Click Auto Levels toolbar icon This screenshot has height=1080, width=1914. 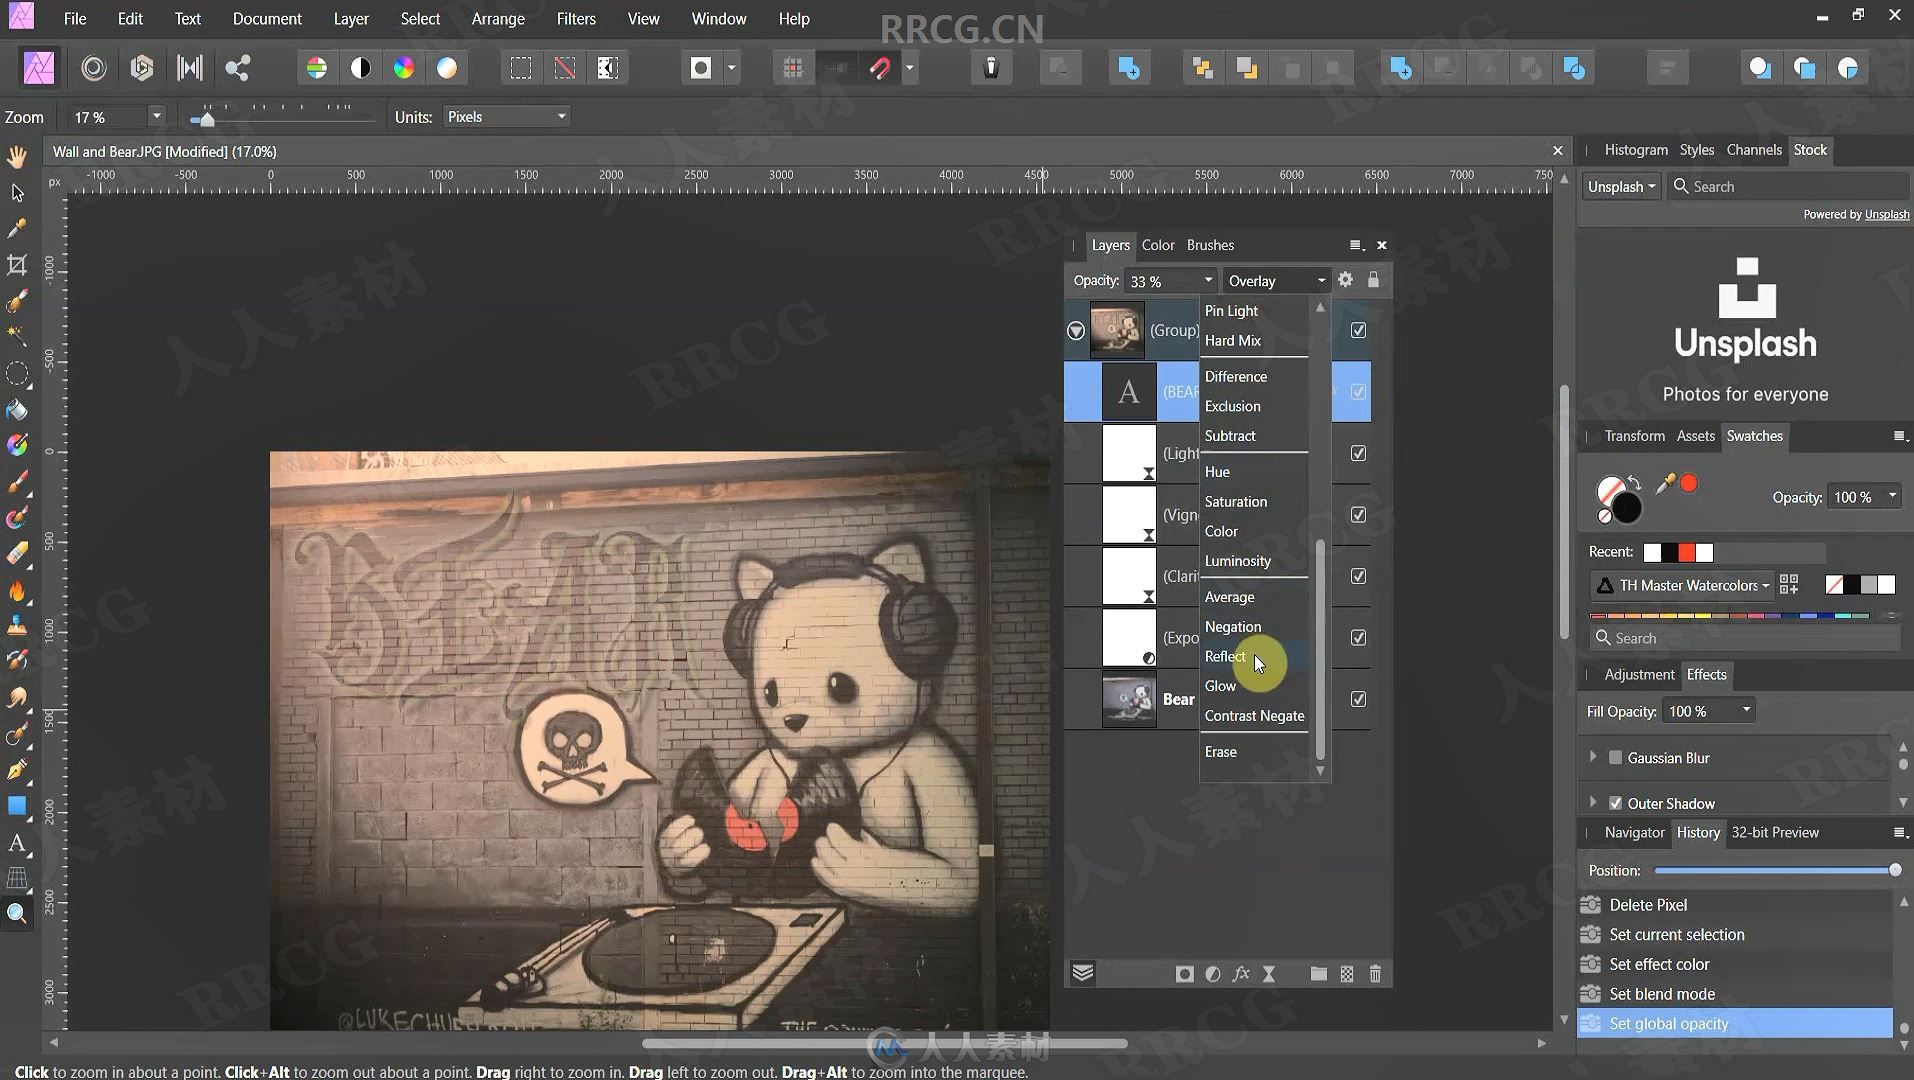316,68
